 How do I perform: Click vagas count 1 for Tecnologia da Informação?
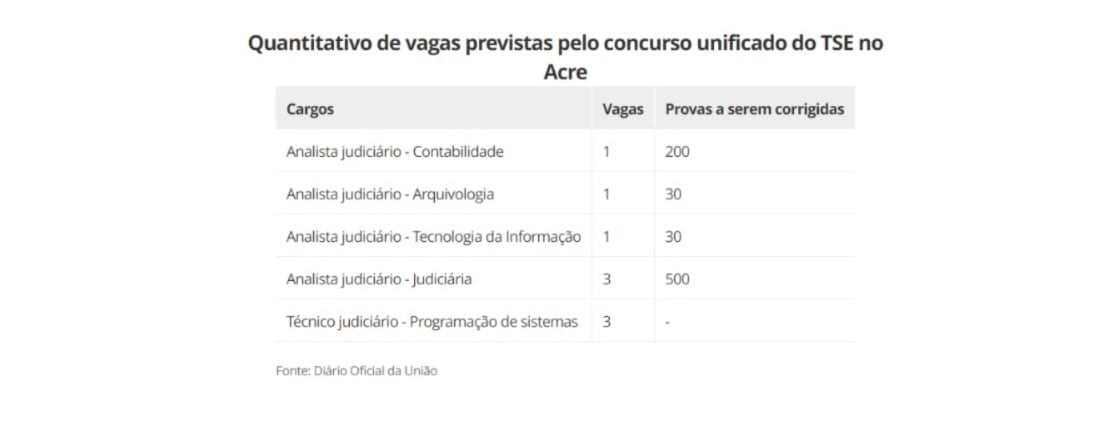click(x=607, y=236)
